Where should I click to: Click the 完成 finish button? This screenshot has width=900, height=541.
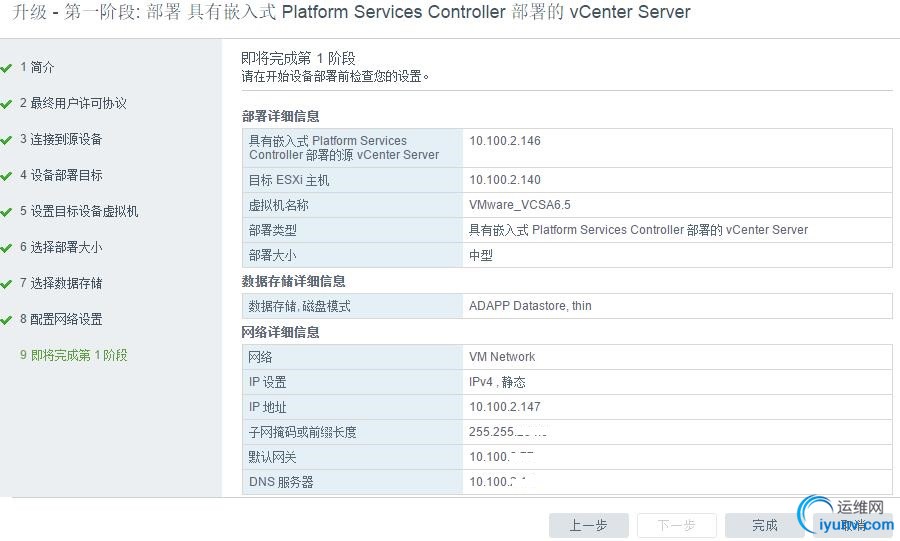(x=765, y=526)
